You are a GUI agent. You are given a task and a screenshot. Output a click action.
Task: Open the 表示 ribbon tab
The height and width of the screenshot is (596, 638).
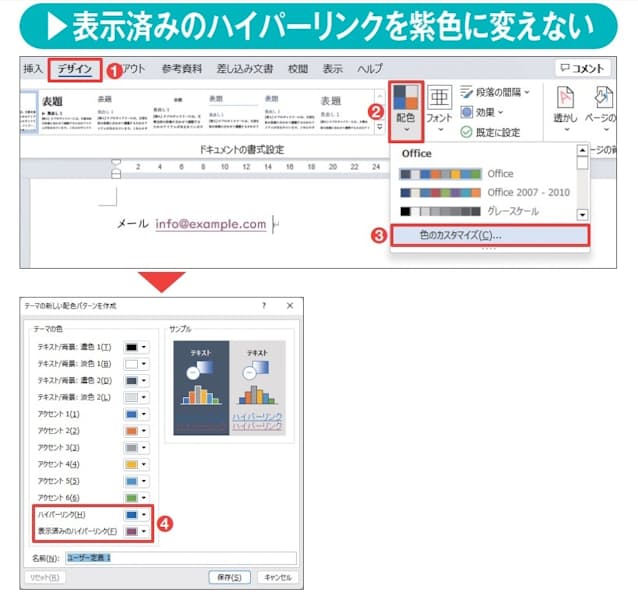(x=332, y=69)
